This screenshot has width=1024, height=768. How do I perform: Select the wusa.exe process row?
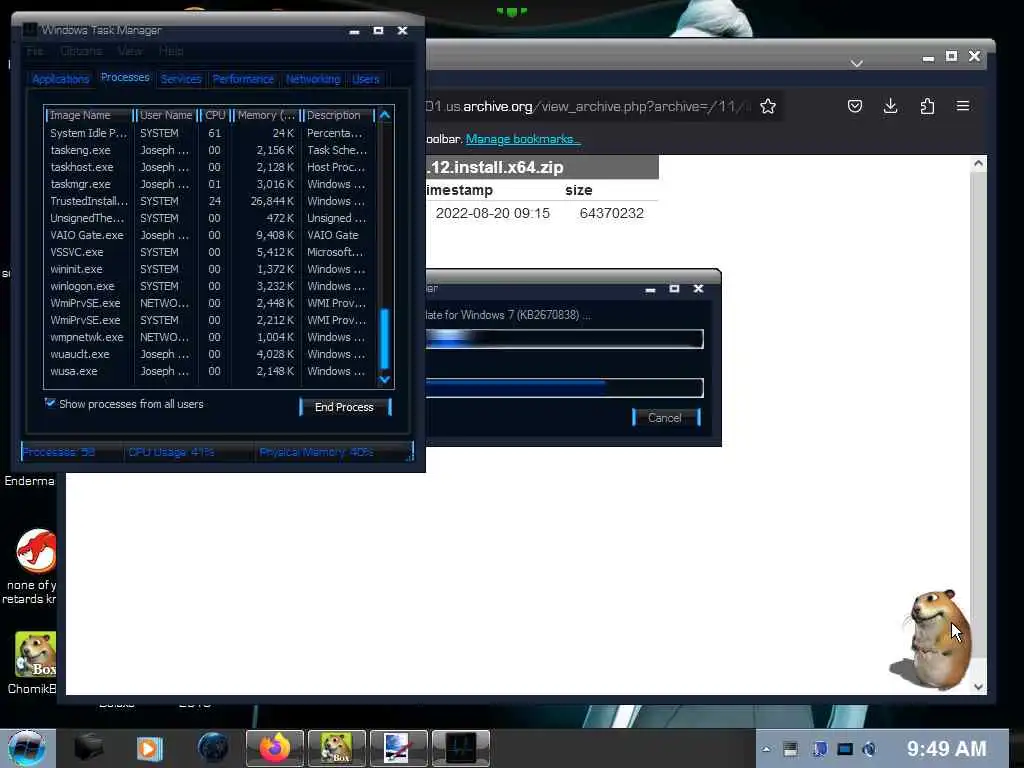210,371
